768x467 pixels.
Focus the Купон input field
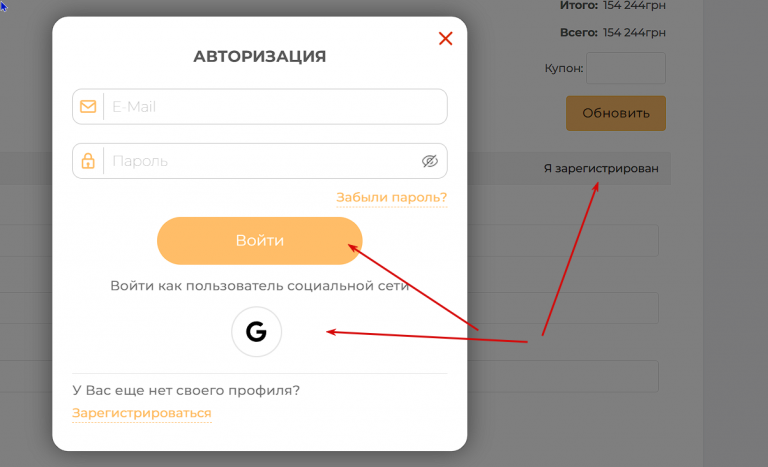tap(626, 68)
